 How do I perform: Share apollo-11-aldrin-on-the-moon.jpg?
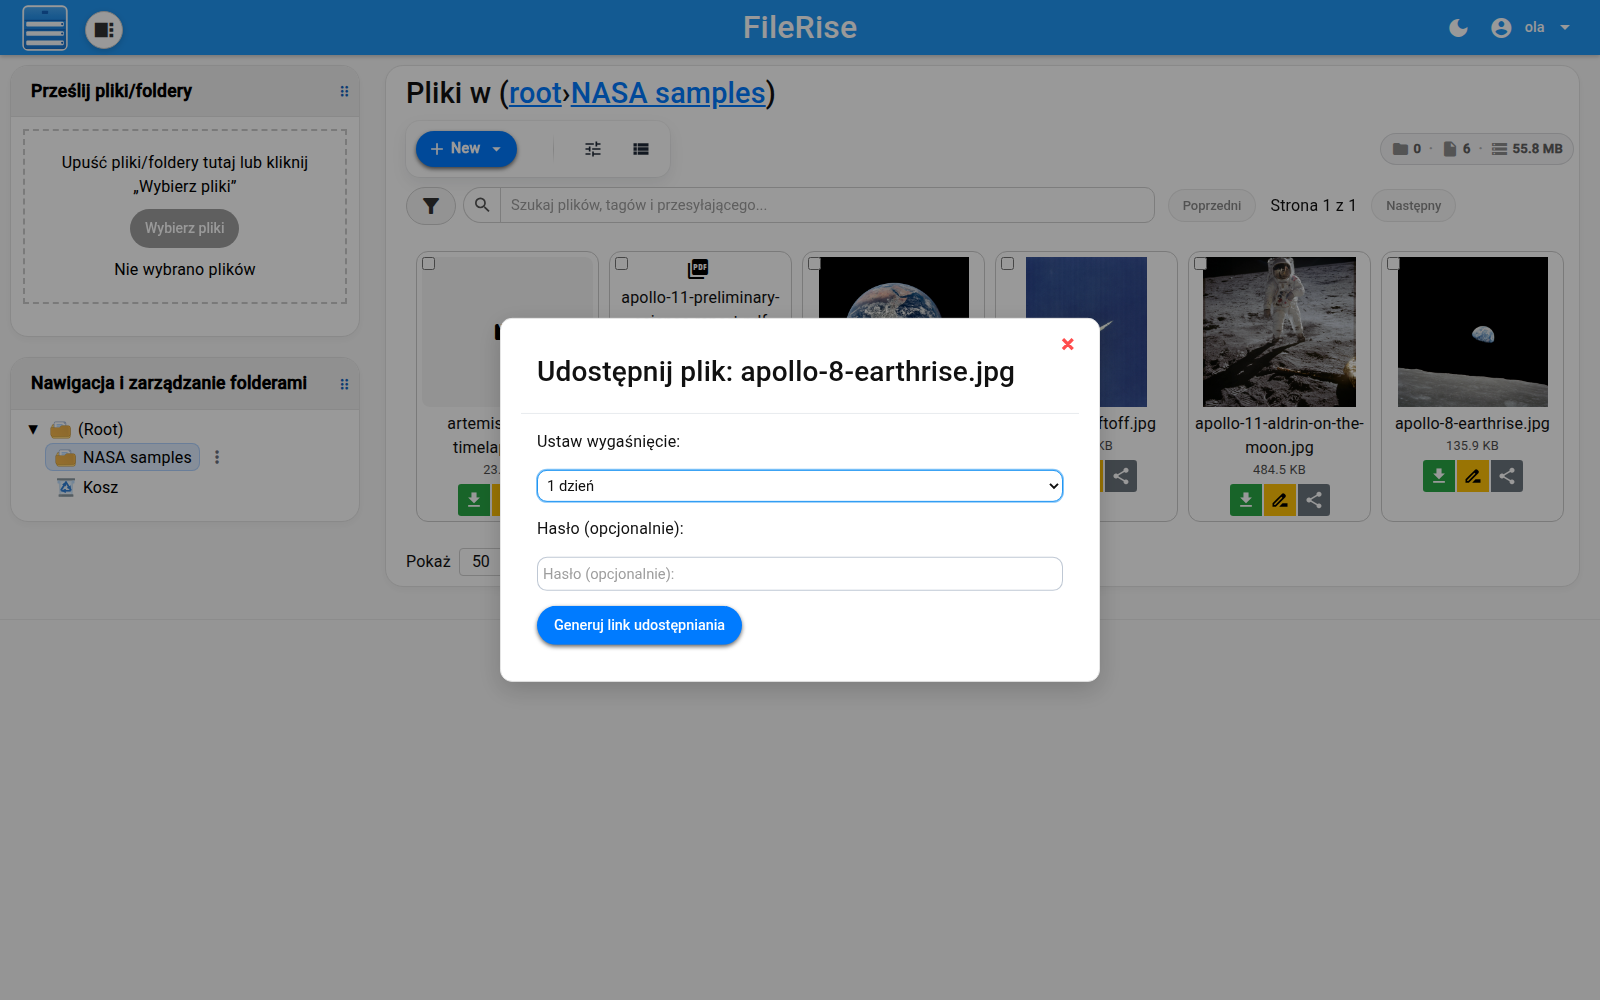tap(1314, 500)
